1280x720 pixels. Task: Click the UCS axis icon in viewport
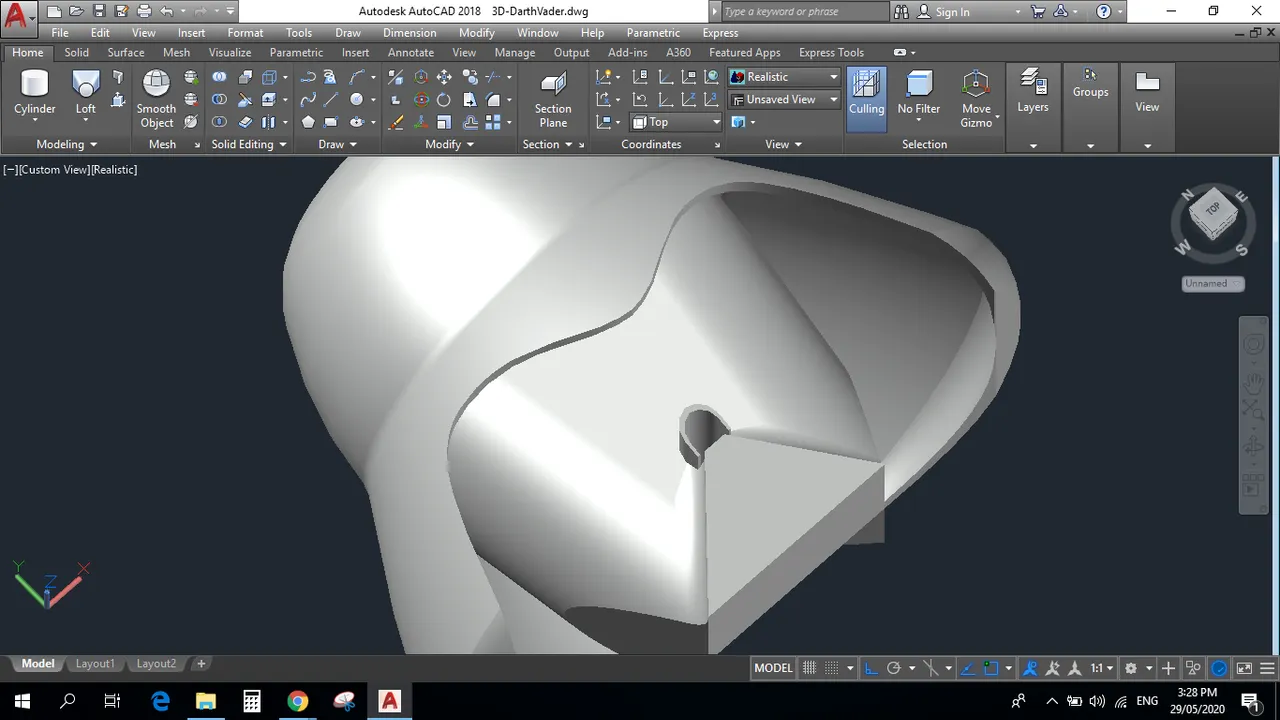[52, 585]
